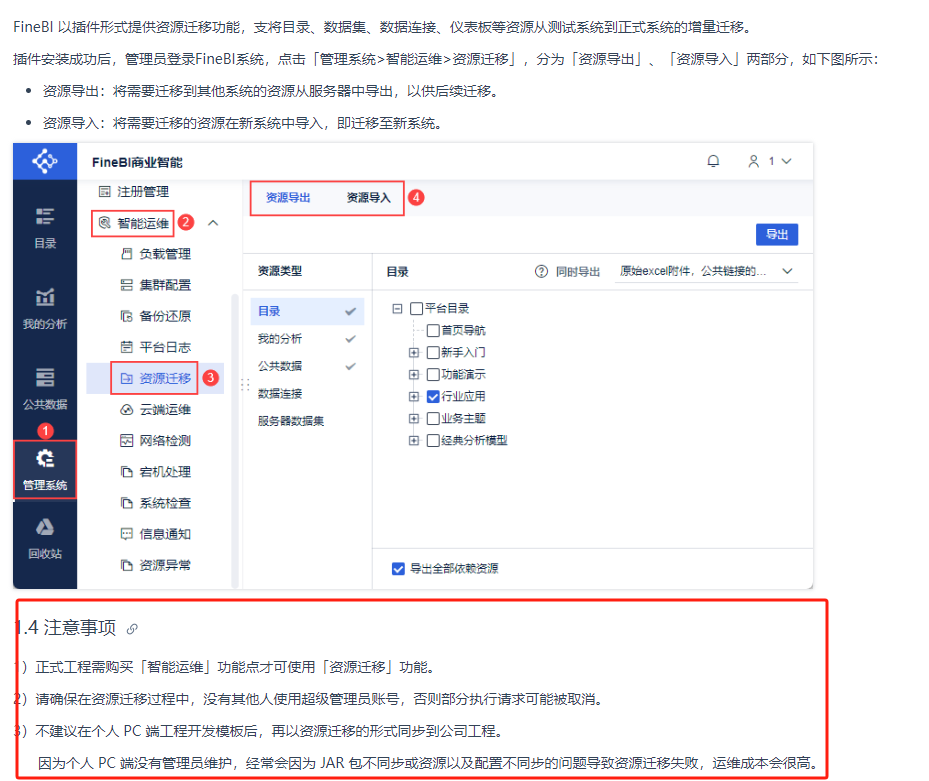The height and width of the screenshot is (781, 929).
Task: Click the 宕机处理 icon
Action: point(126,472)
